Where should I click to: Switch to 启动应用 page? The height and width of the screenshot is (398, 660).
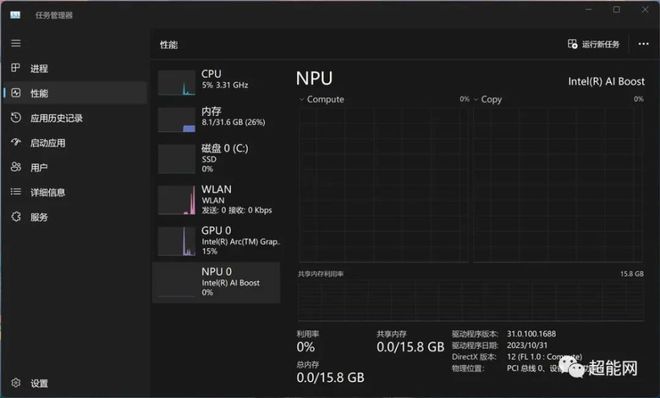click(x=48, y=143)
